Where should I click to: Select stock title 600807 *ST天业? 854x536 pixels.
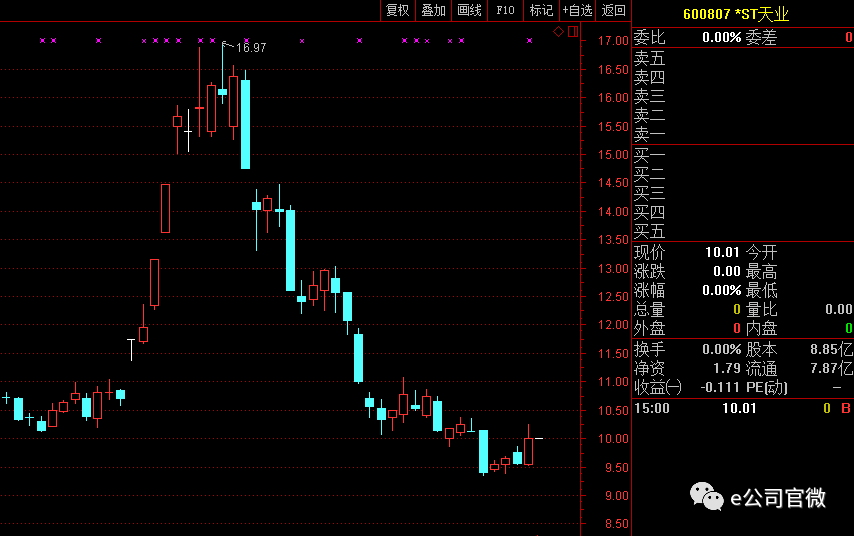(736, 14)
